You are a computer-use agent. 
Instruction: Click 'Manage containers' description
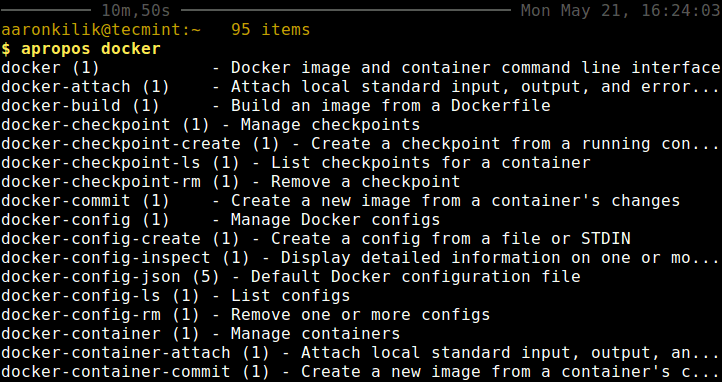tap(316, 334)
